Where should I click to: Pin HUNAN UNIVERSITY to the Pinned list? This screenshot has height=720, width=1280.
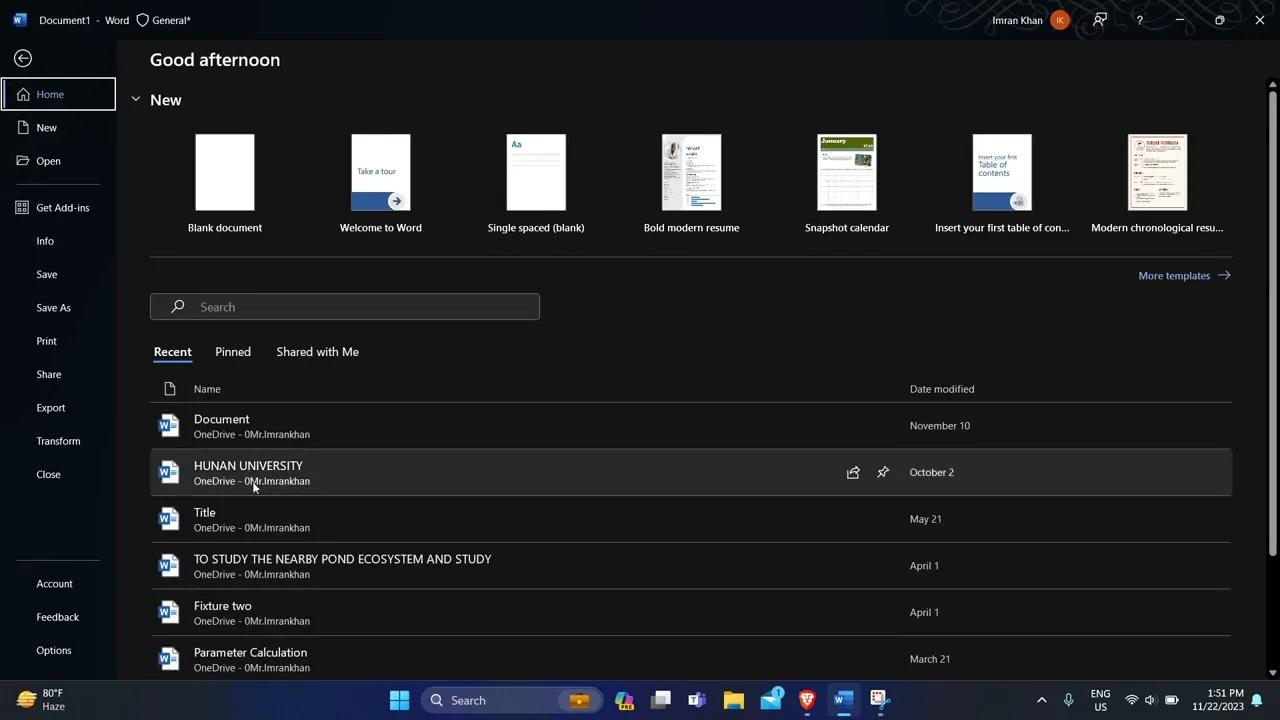(x=882, y=472)
